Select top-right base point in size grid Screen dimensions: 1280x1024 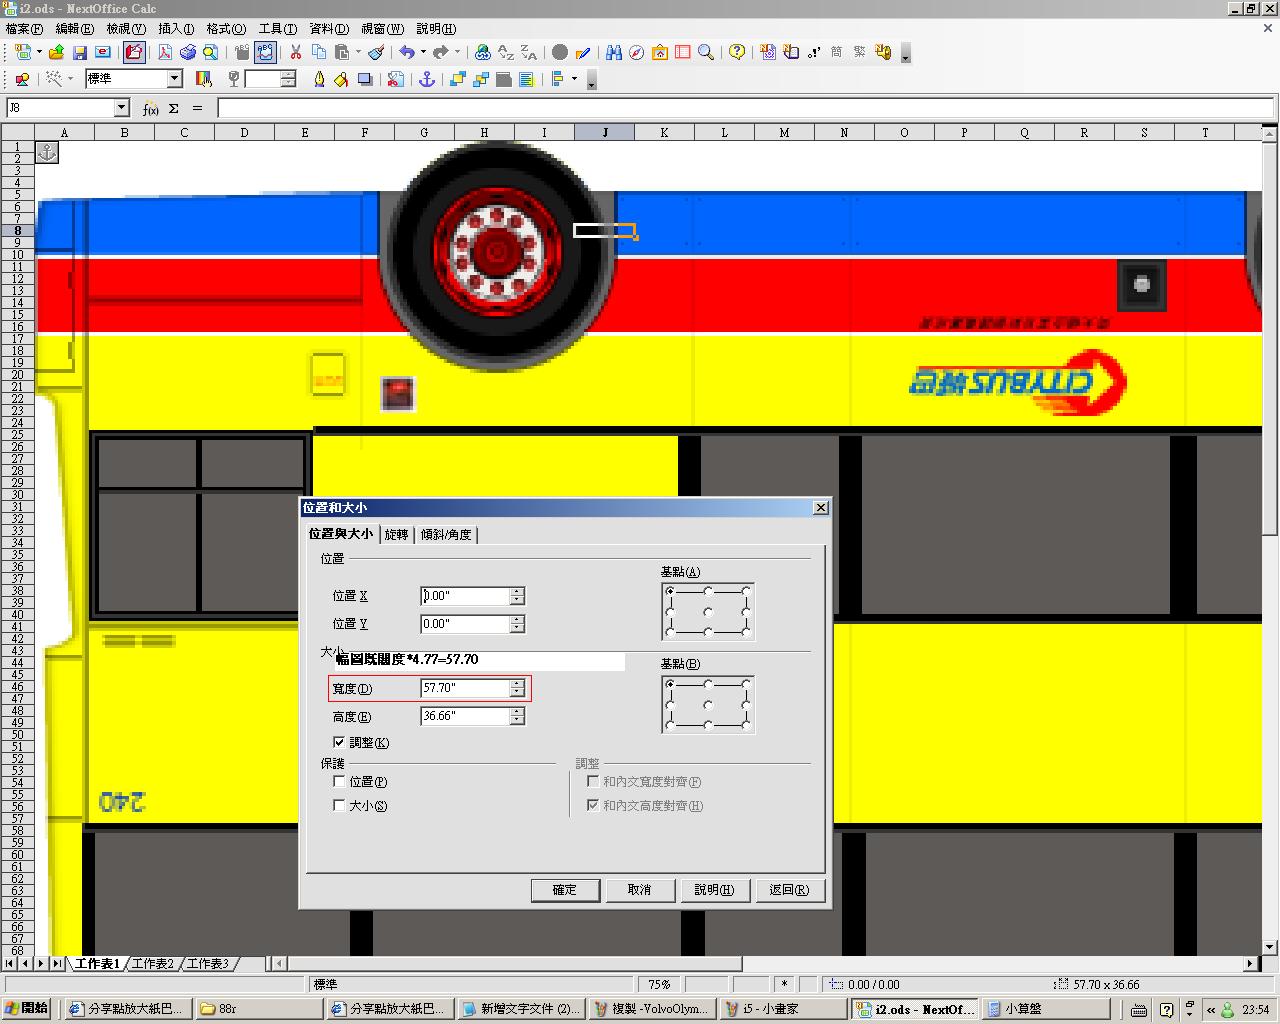coord(746,684)
